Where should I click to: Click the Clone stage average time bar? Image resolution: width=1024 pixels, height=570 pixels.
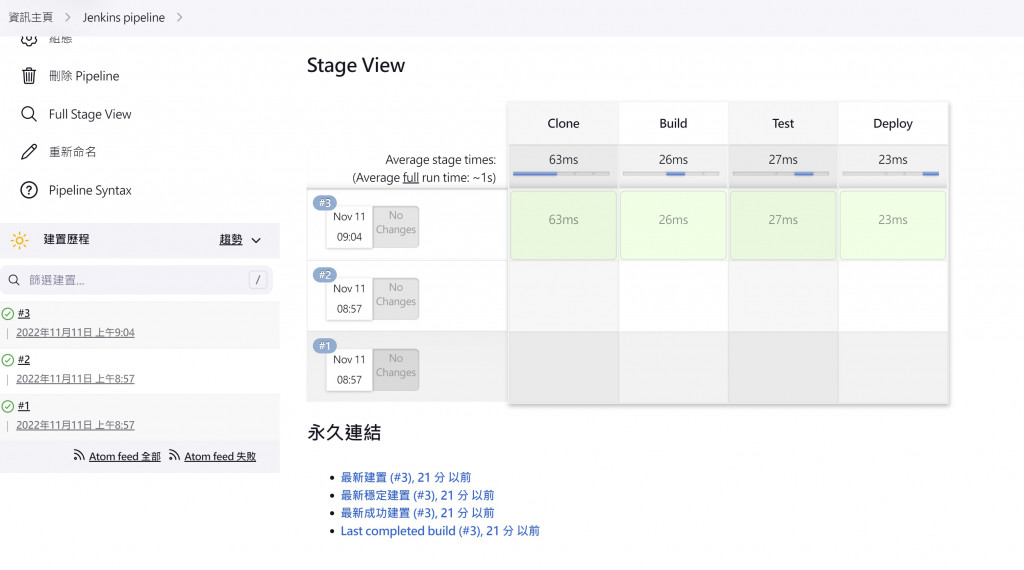tap(563, 174)
